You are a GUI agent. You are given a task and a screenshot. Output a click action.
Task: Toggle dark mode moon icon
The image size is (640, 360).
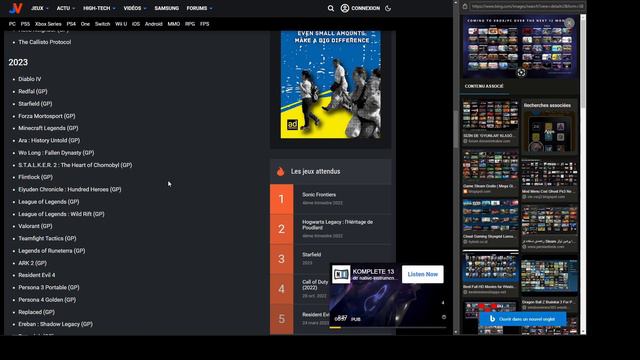388,8
